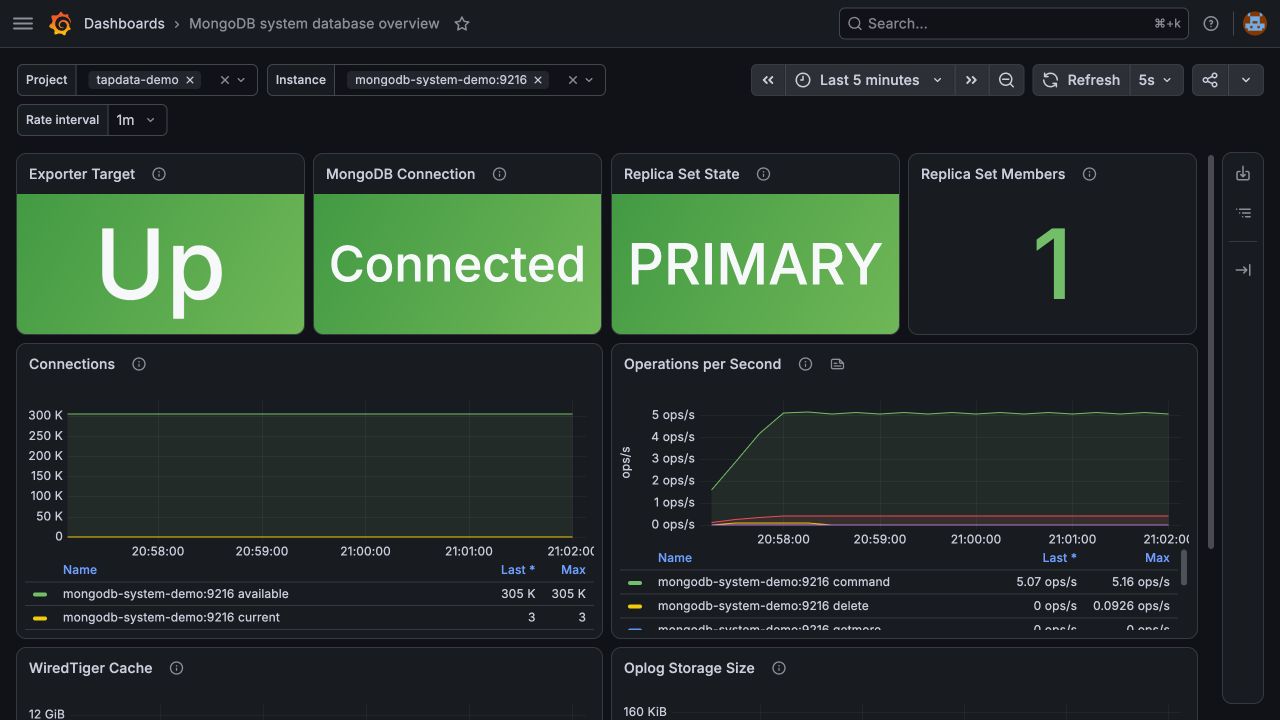This screenshot has width=1280, height=720.
Task: Remove the tapdata-demo project tag
Action: pos(189,80)
